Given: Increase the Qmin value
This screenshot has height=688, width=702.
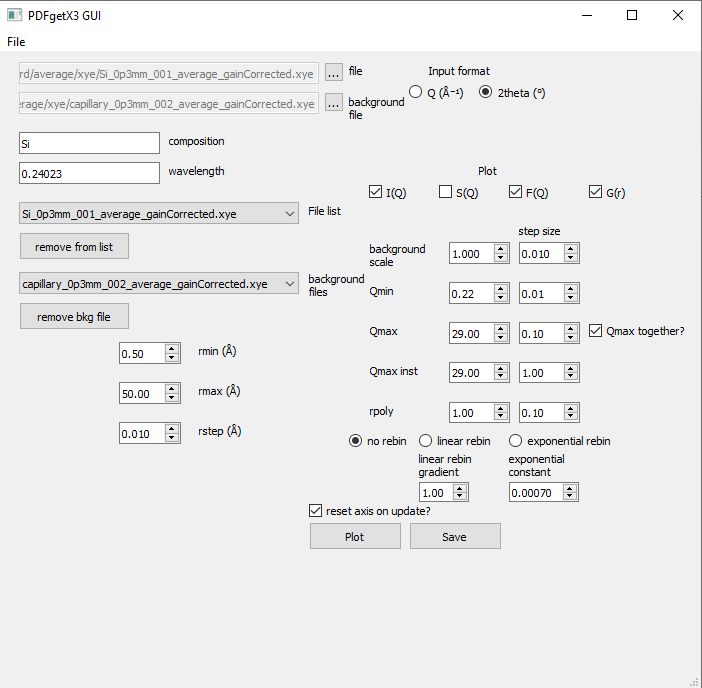Looking at the screenshot, I should coord(501,289).
